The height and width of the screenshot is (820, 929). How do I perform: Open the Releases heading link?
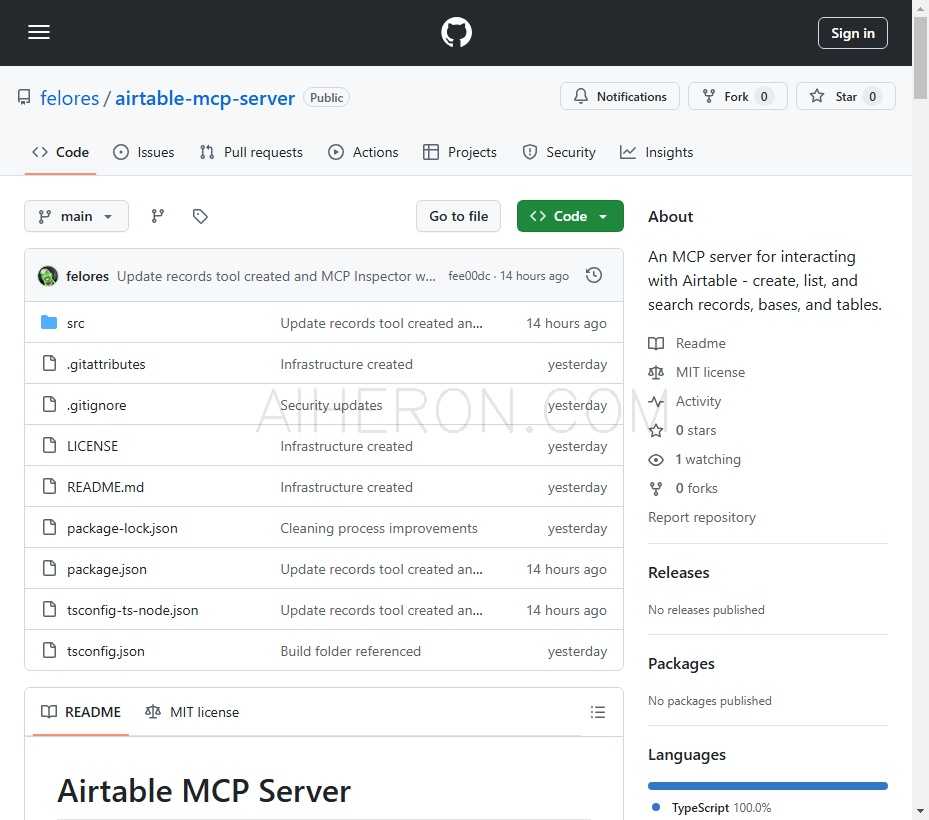pos(678,572)
